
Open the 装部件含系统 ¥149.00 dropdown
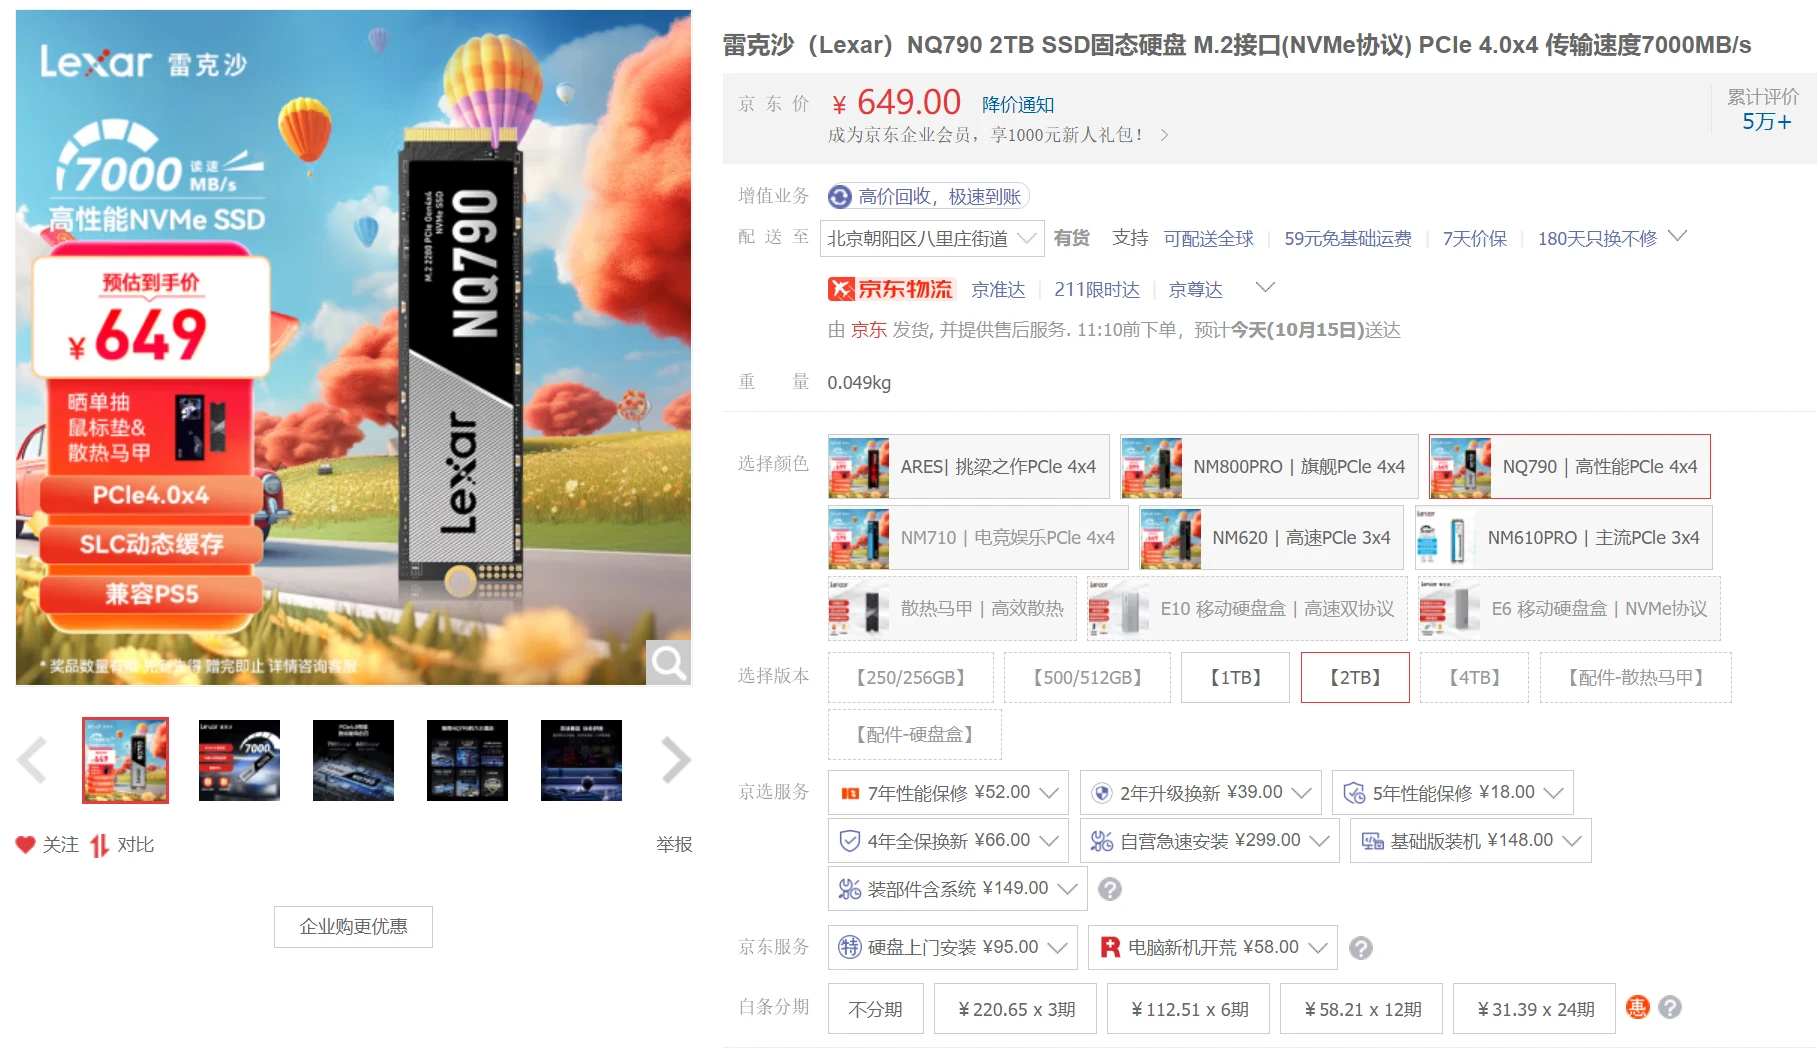pyautogui.click(x=958, y=889)
